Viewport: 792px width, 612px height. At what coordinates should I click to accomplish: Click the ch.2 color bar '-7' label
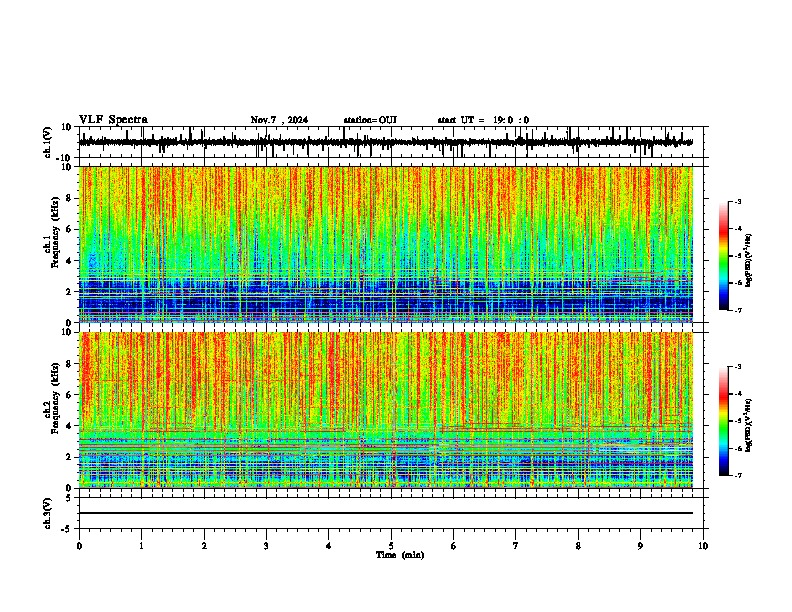tap(737, 475)
